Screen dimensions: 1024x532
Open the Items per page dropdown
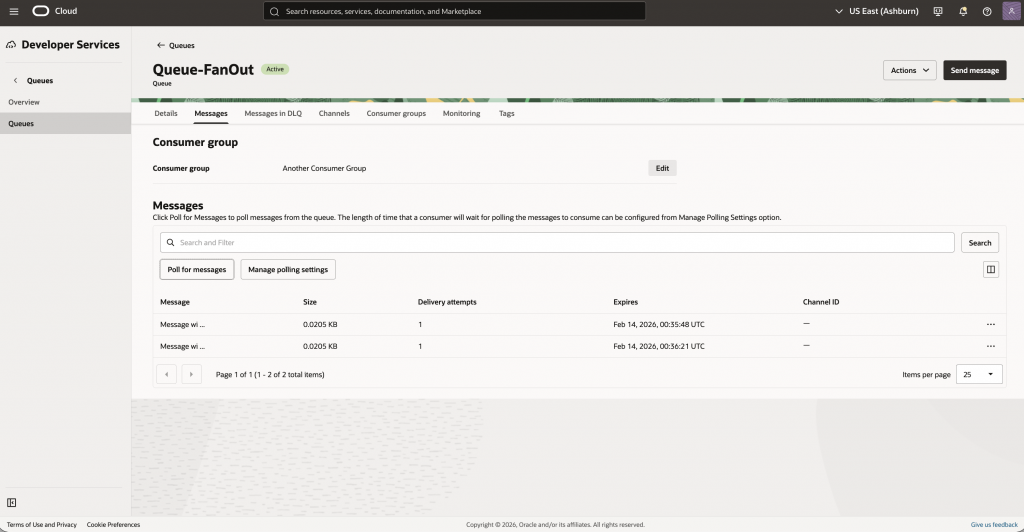979,374
